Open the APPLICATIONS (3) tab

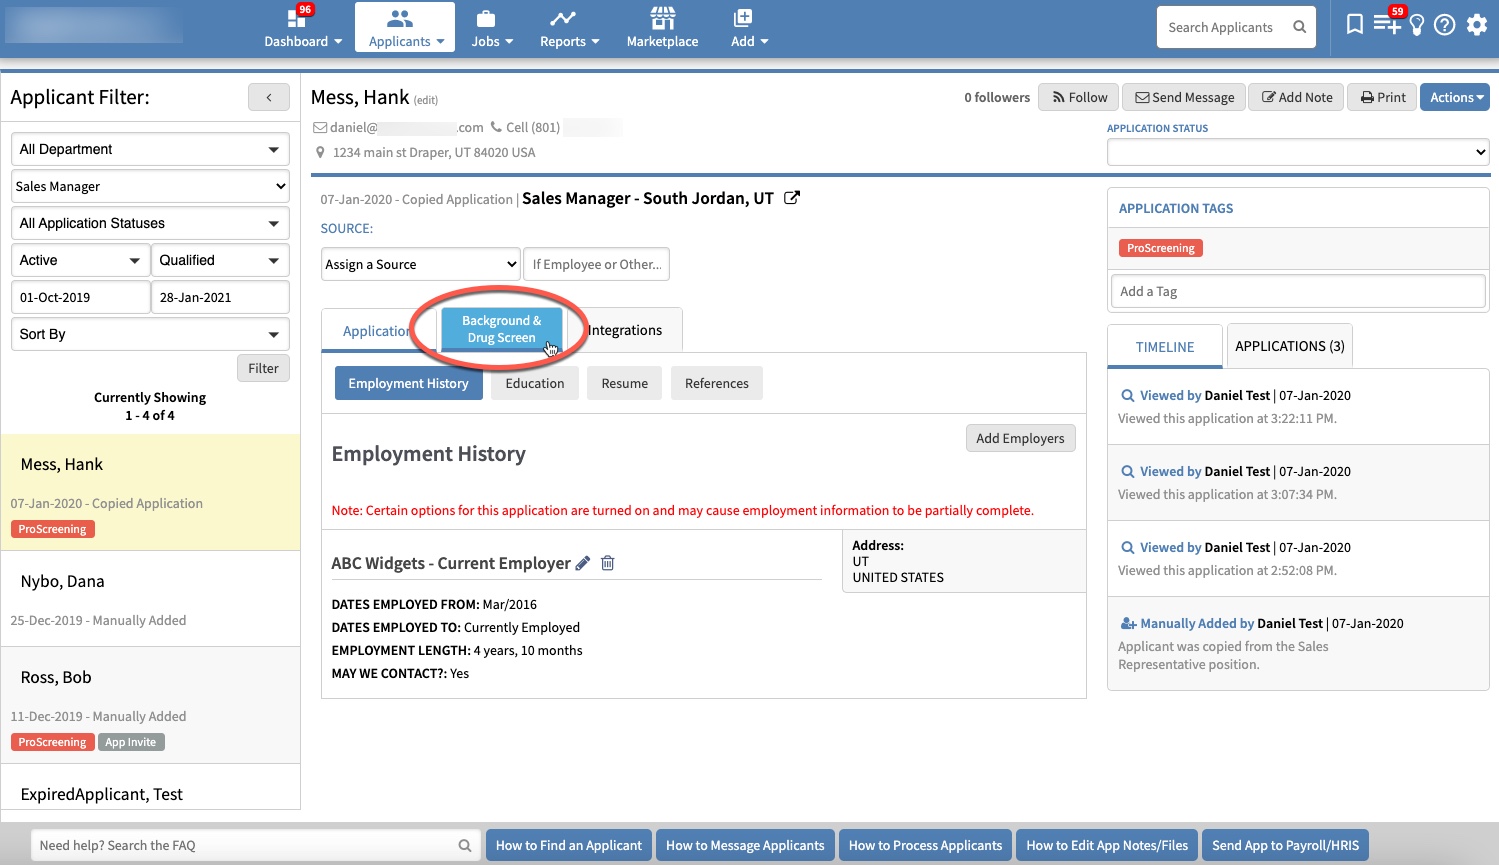coord(1289,346)
